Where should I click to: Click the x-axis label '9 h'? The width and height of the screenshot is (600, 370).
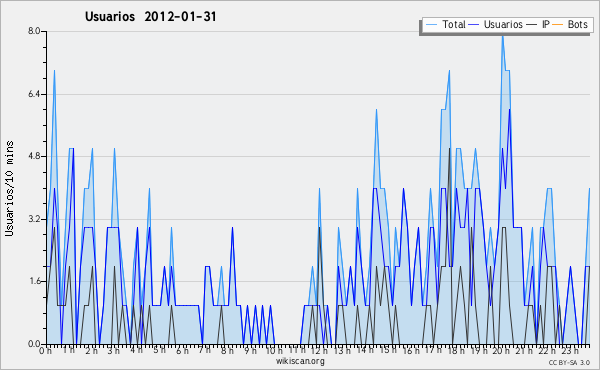[x=250, y=350]
